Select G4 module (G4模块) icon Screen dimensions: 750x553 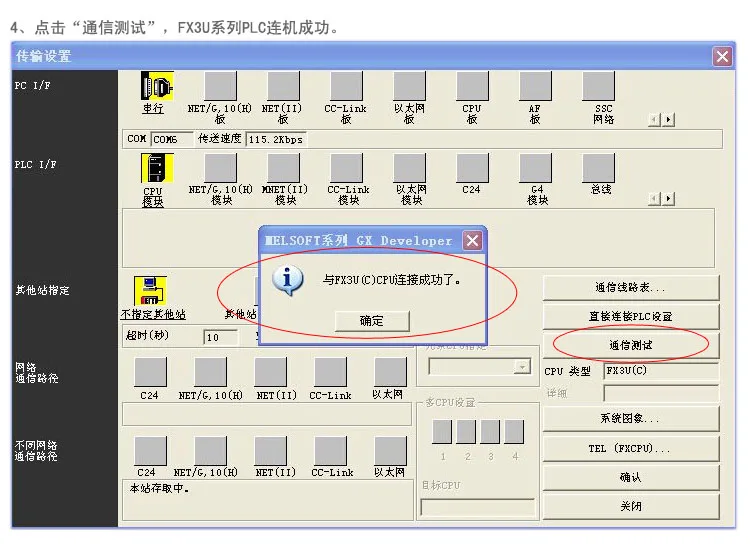(x=535, y=168)
